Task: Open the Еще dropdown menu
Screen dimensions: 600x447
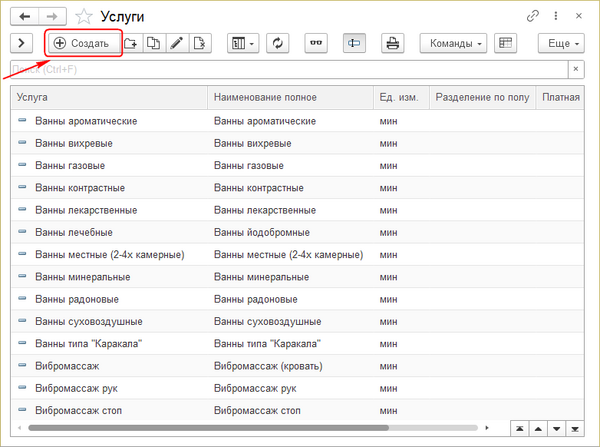Action: 561,43
